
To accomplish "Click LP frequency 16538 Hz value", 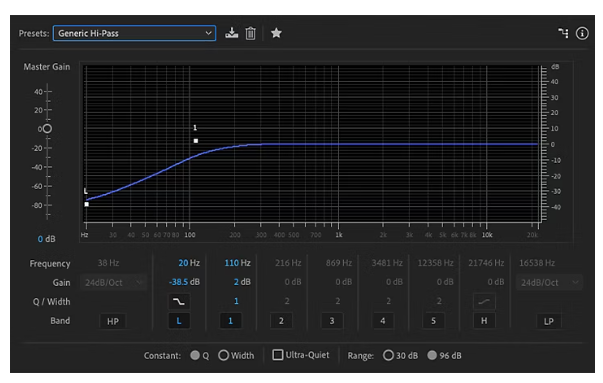I will (x=537, y=263).
